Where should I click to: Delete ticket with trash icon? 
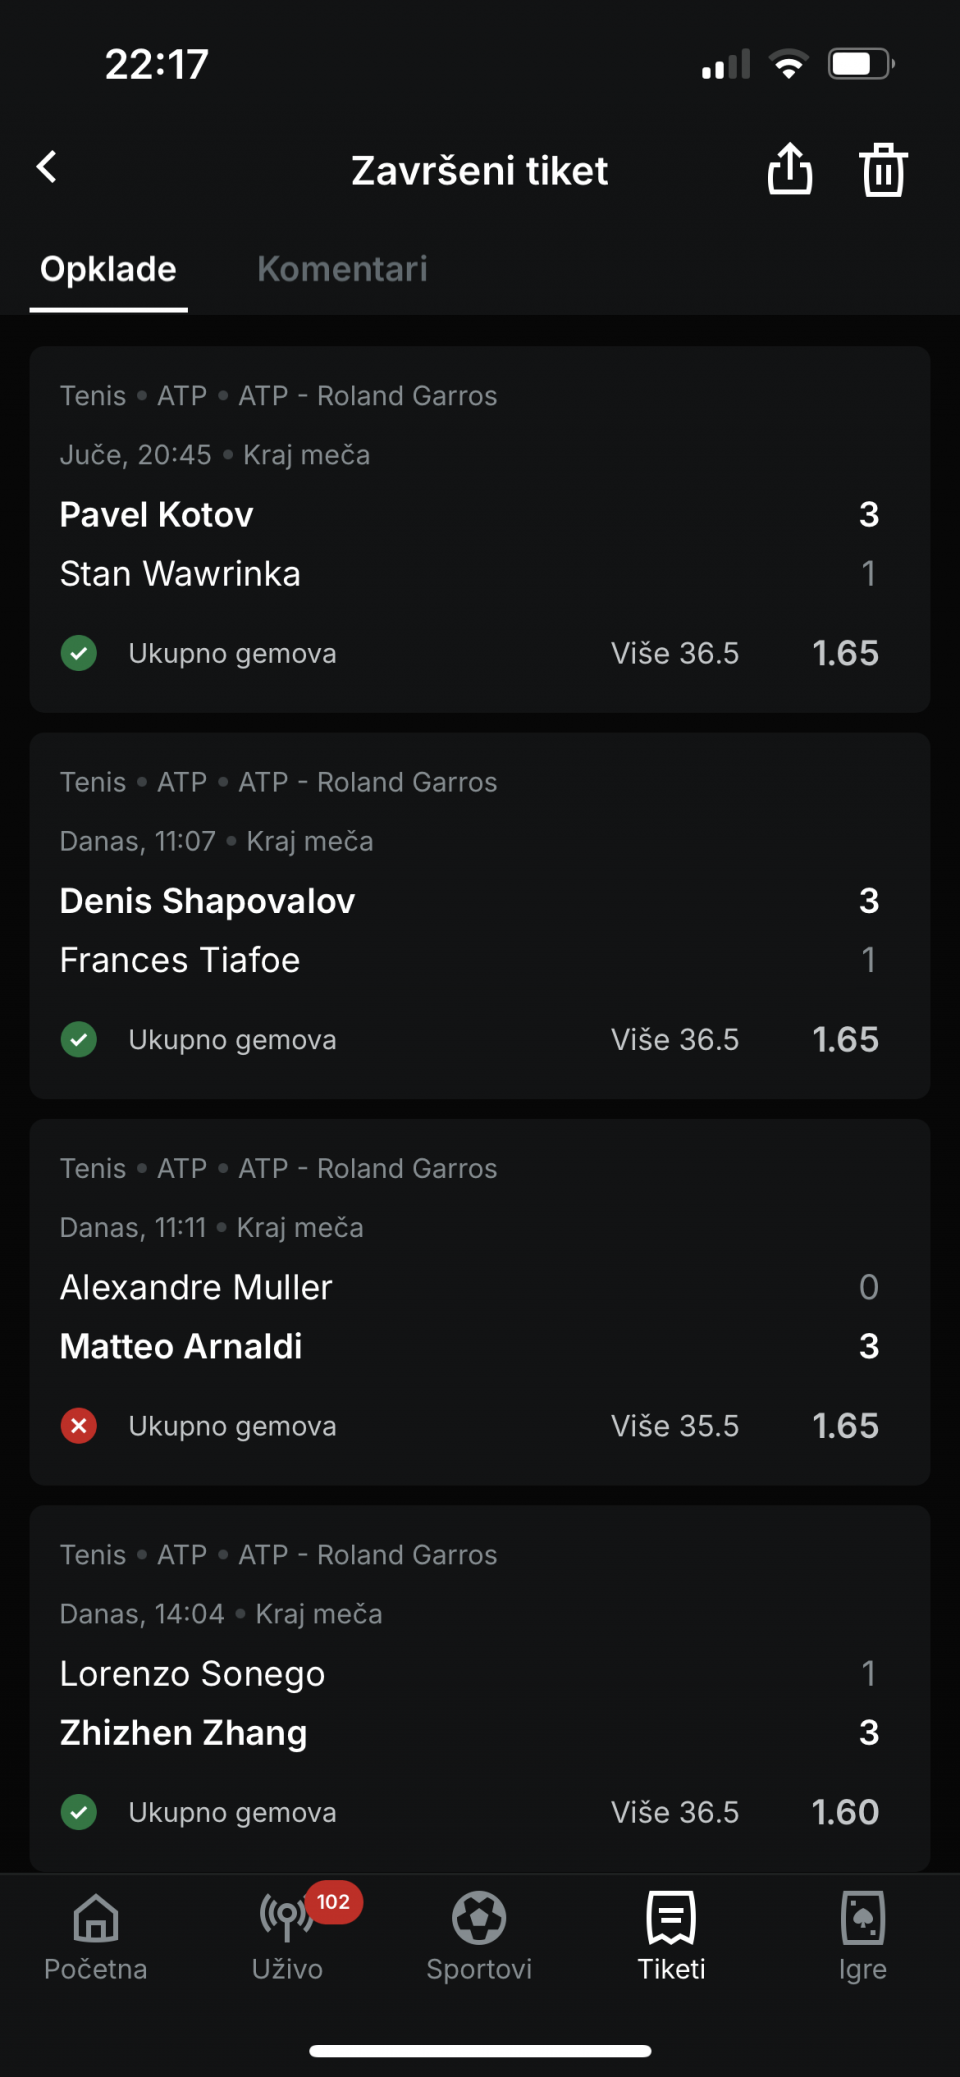[x=883, y=169]
